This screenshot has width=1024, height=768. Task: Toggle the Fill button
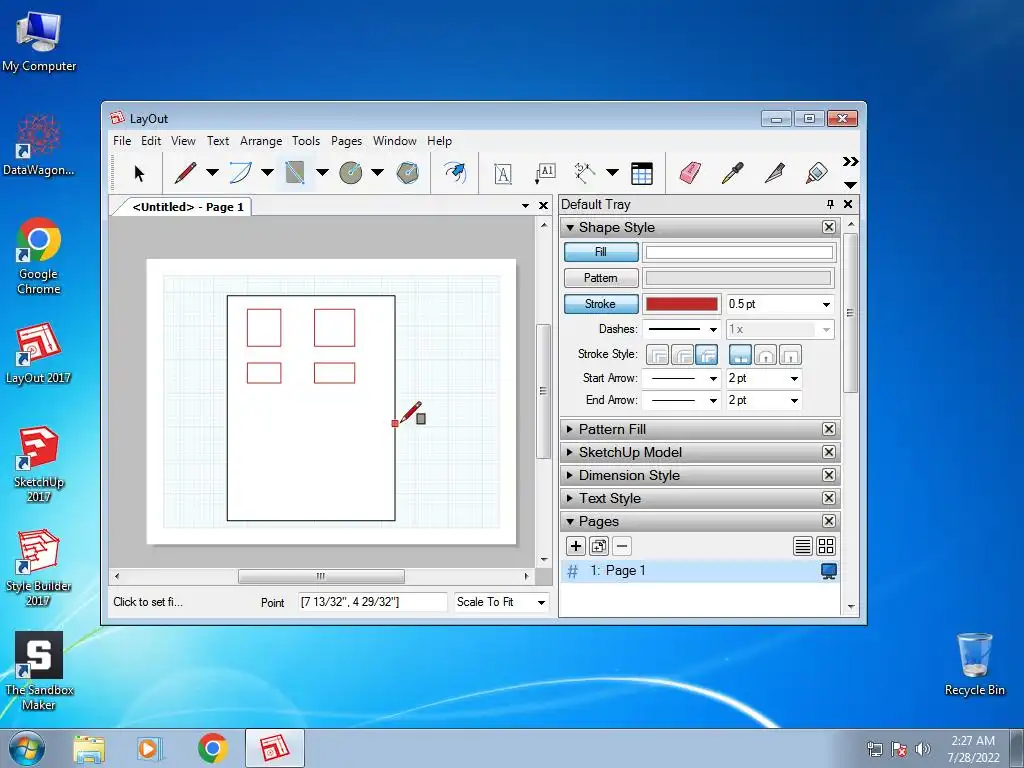click(x=601, y=252)
